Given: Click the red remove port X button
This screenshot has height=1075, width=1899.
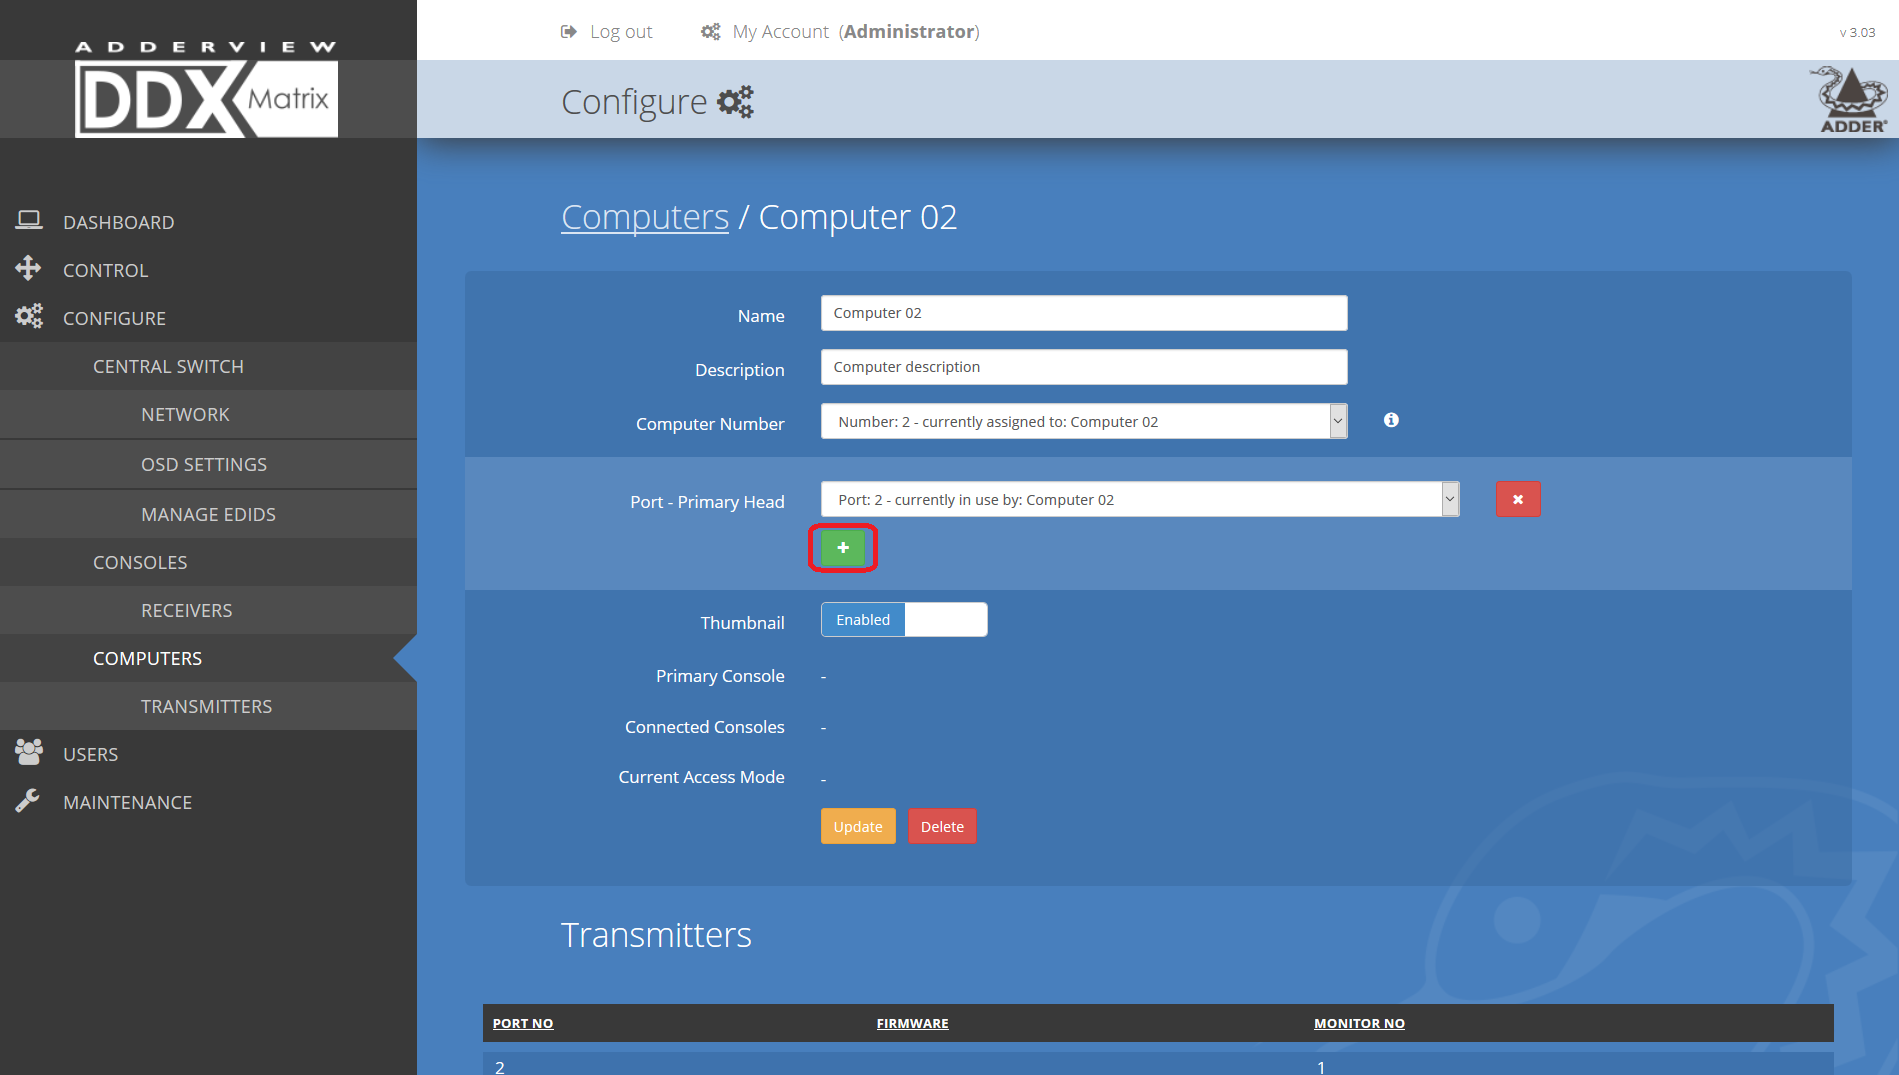Looking at the screenshot, I should click(1518, 499).
